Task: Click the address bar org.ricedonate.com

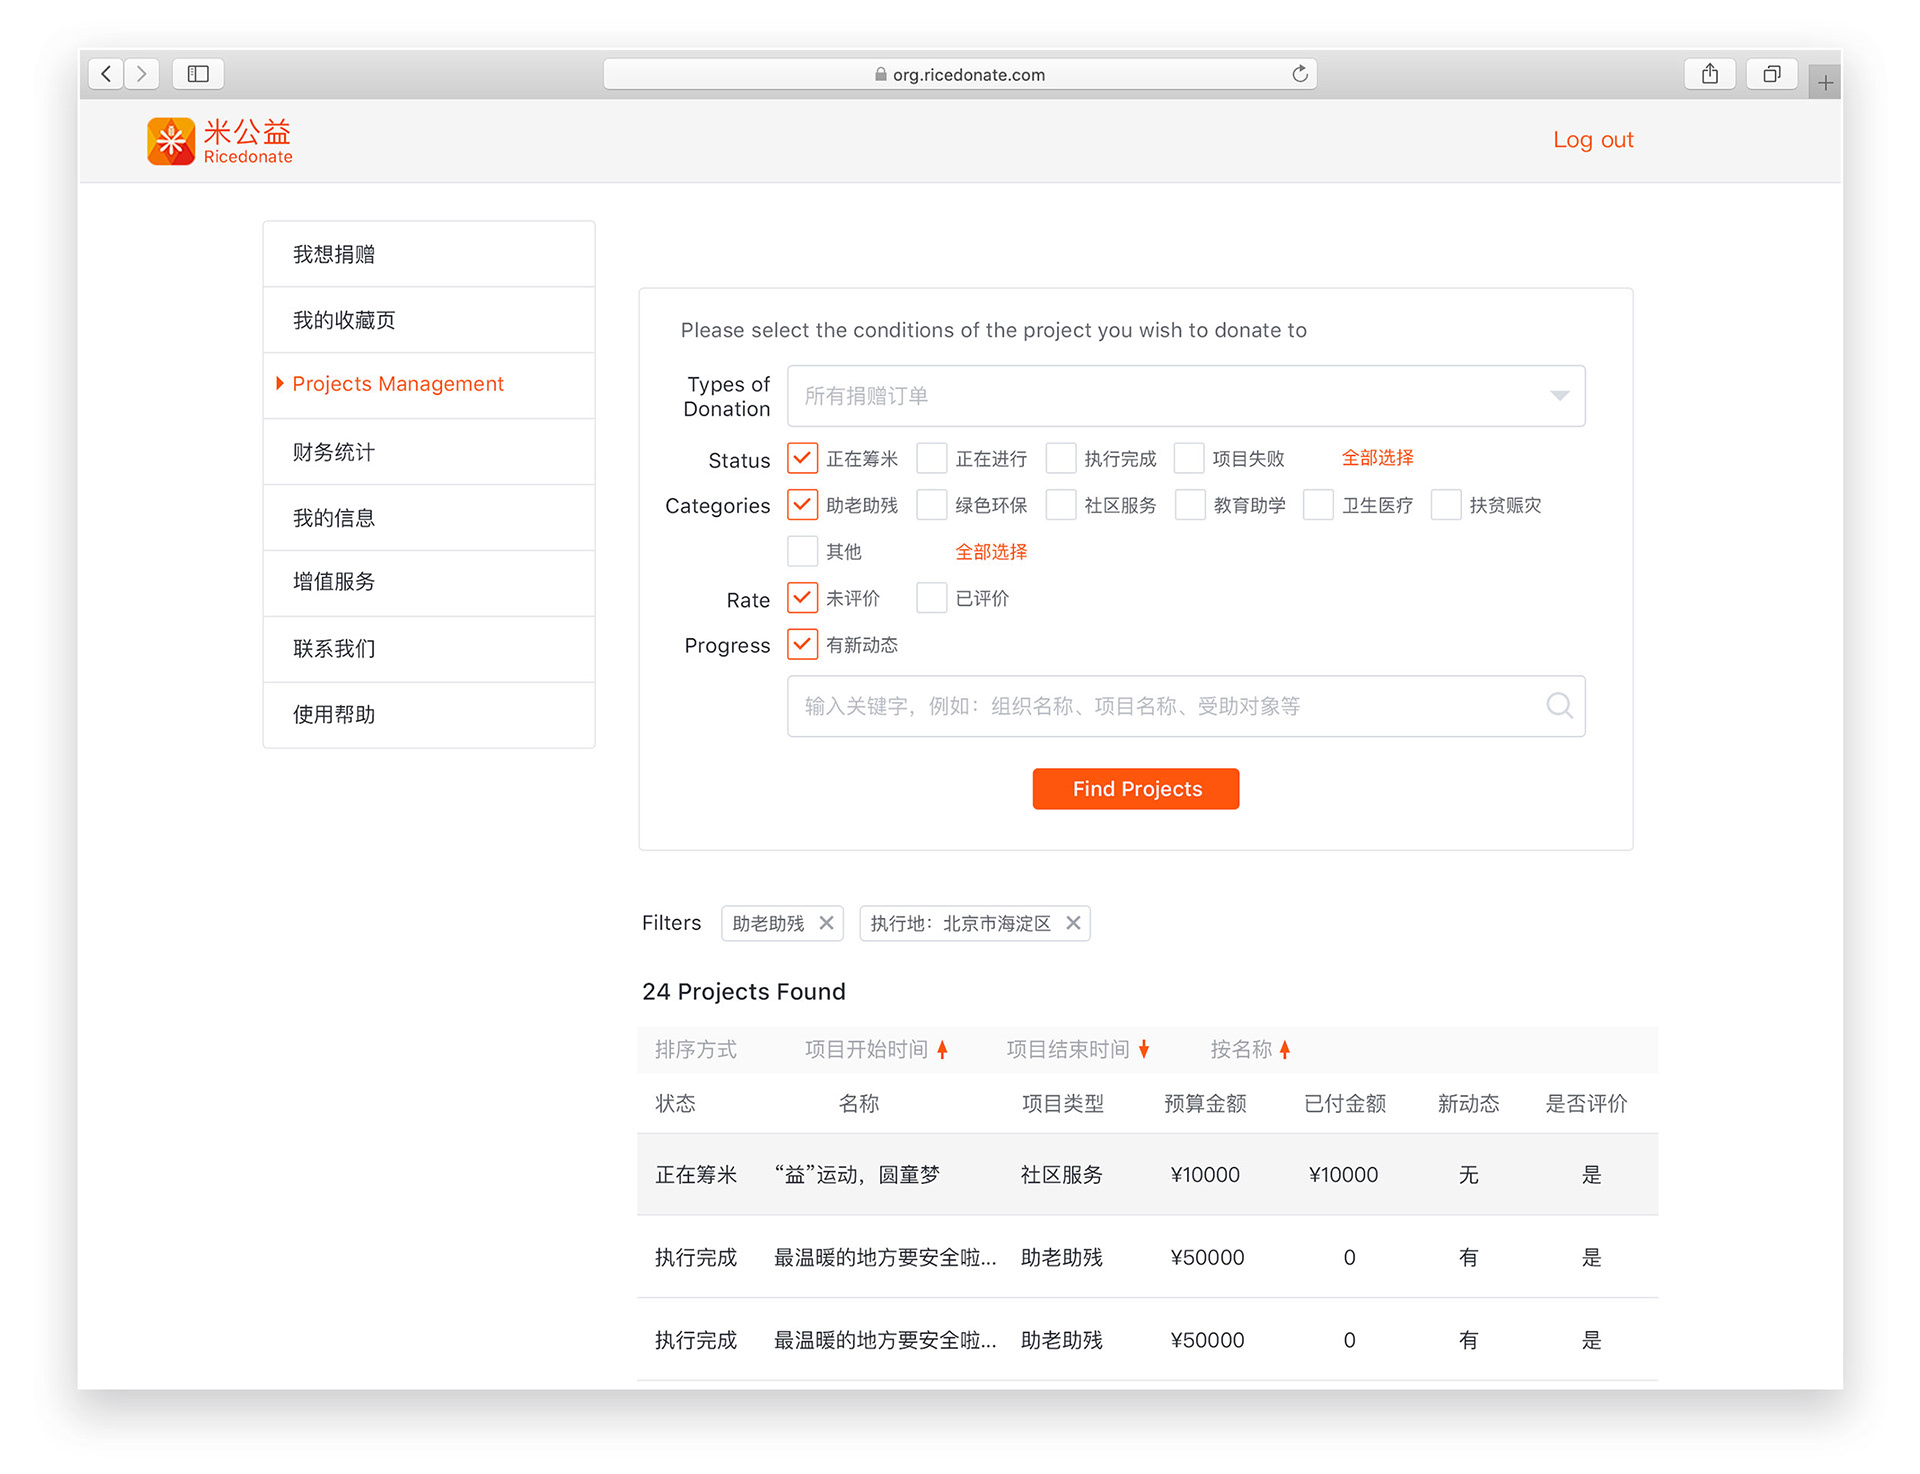Action: pos(959,74)
